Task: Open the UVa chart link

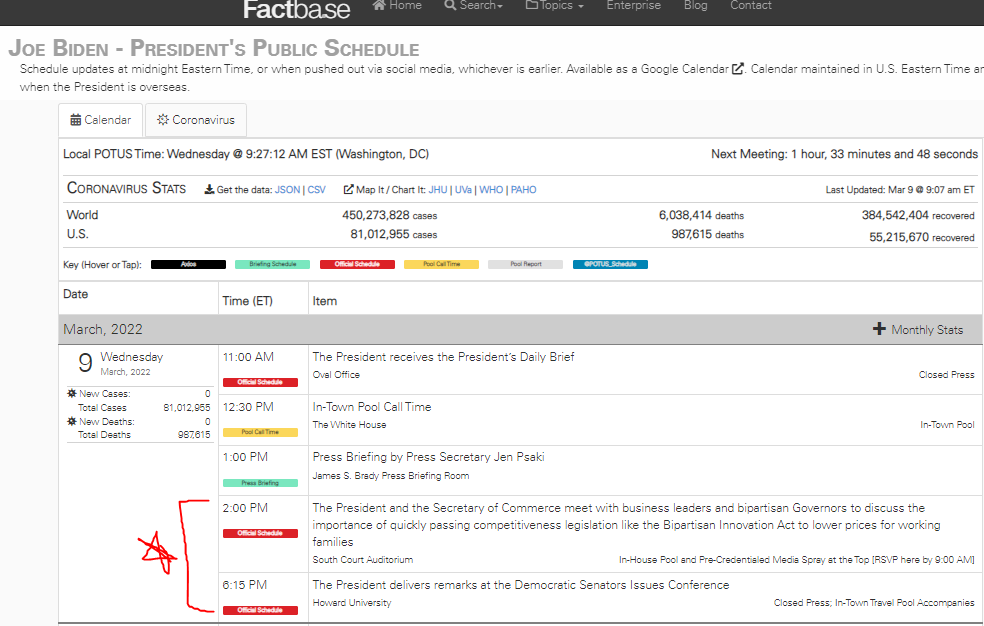Action: point(463,190)
